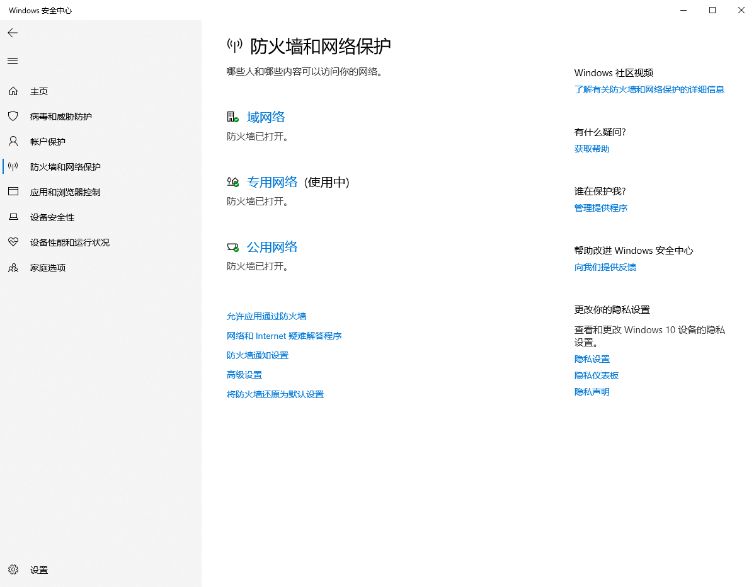Click the 防火墙已打开 status under 域网络
Image resolution: width=755 pixels, height=587 pixels.
(257, 136)
